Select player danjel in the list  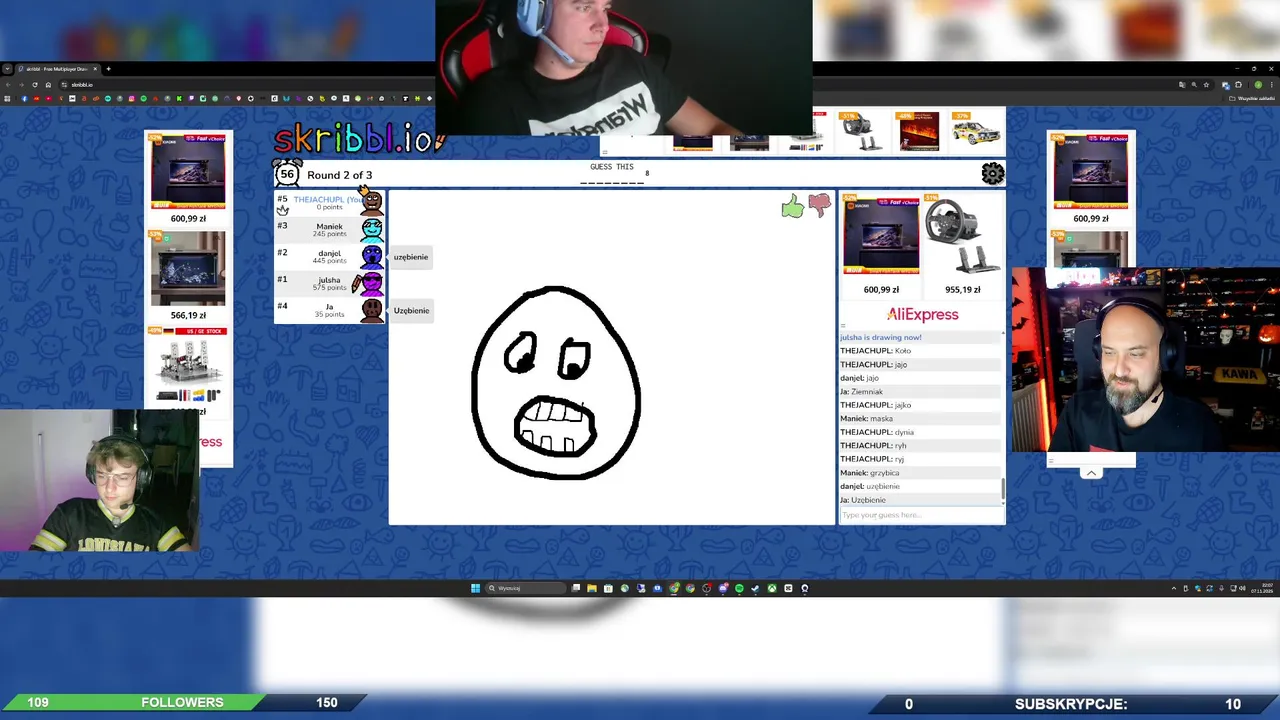(x=329, y=256)
